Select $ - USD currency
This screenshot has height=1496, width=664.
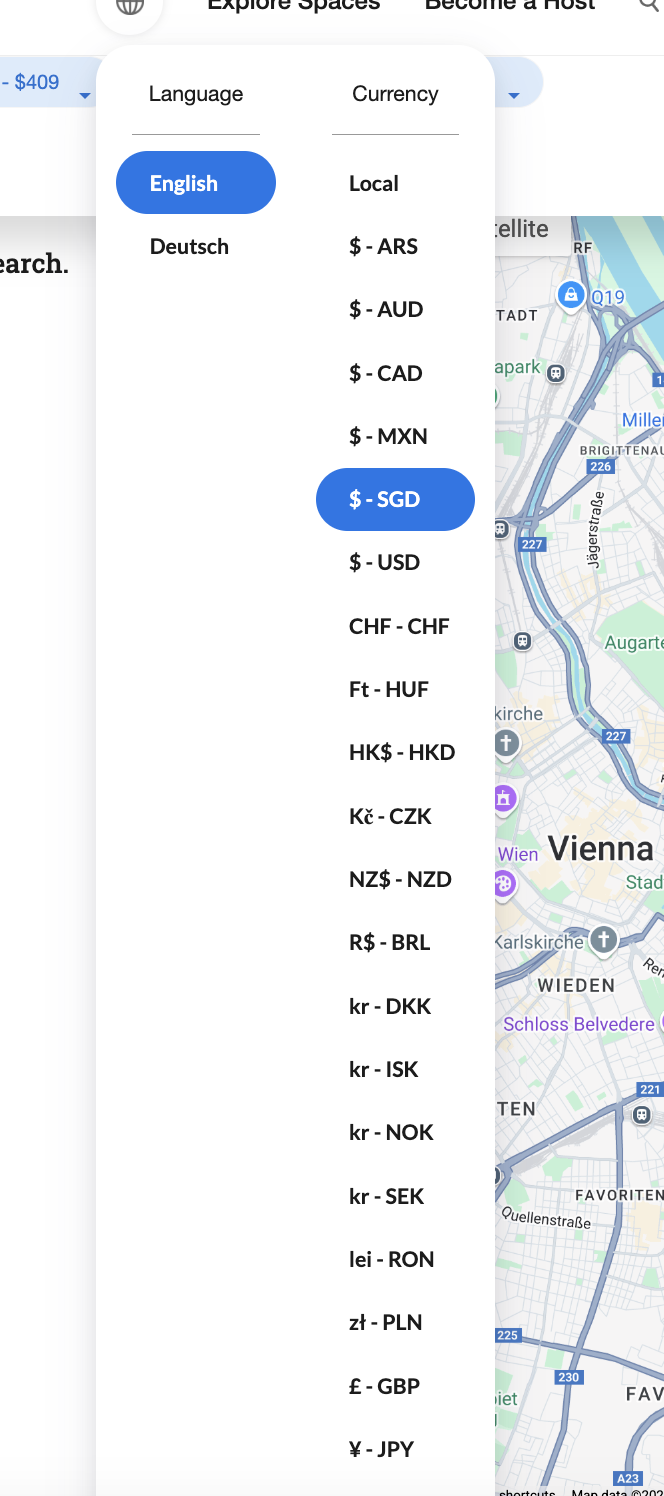tap(384, 562)
